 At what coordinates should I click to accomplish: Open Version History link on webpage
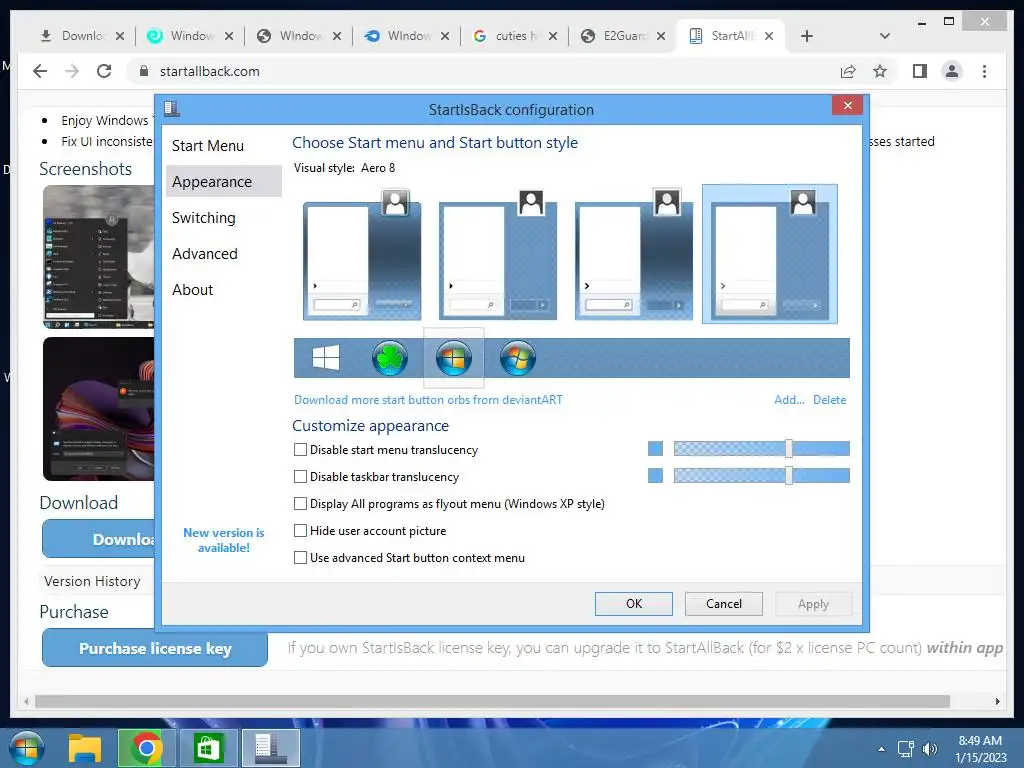point(92,581)
